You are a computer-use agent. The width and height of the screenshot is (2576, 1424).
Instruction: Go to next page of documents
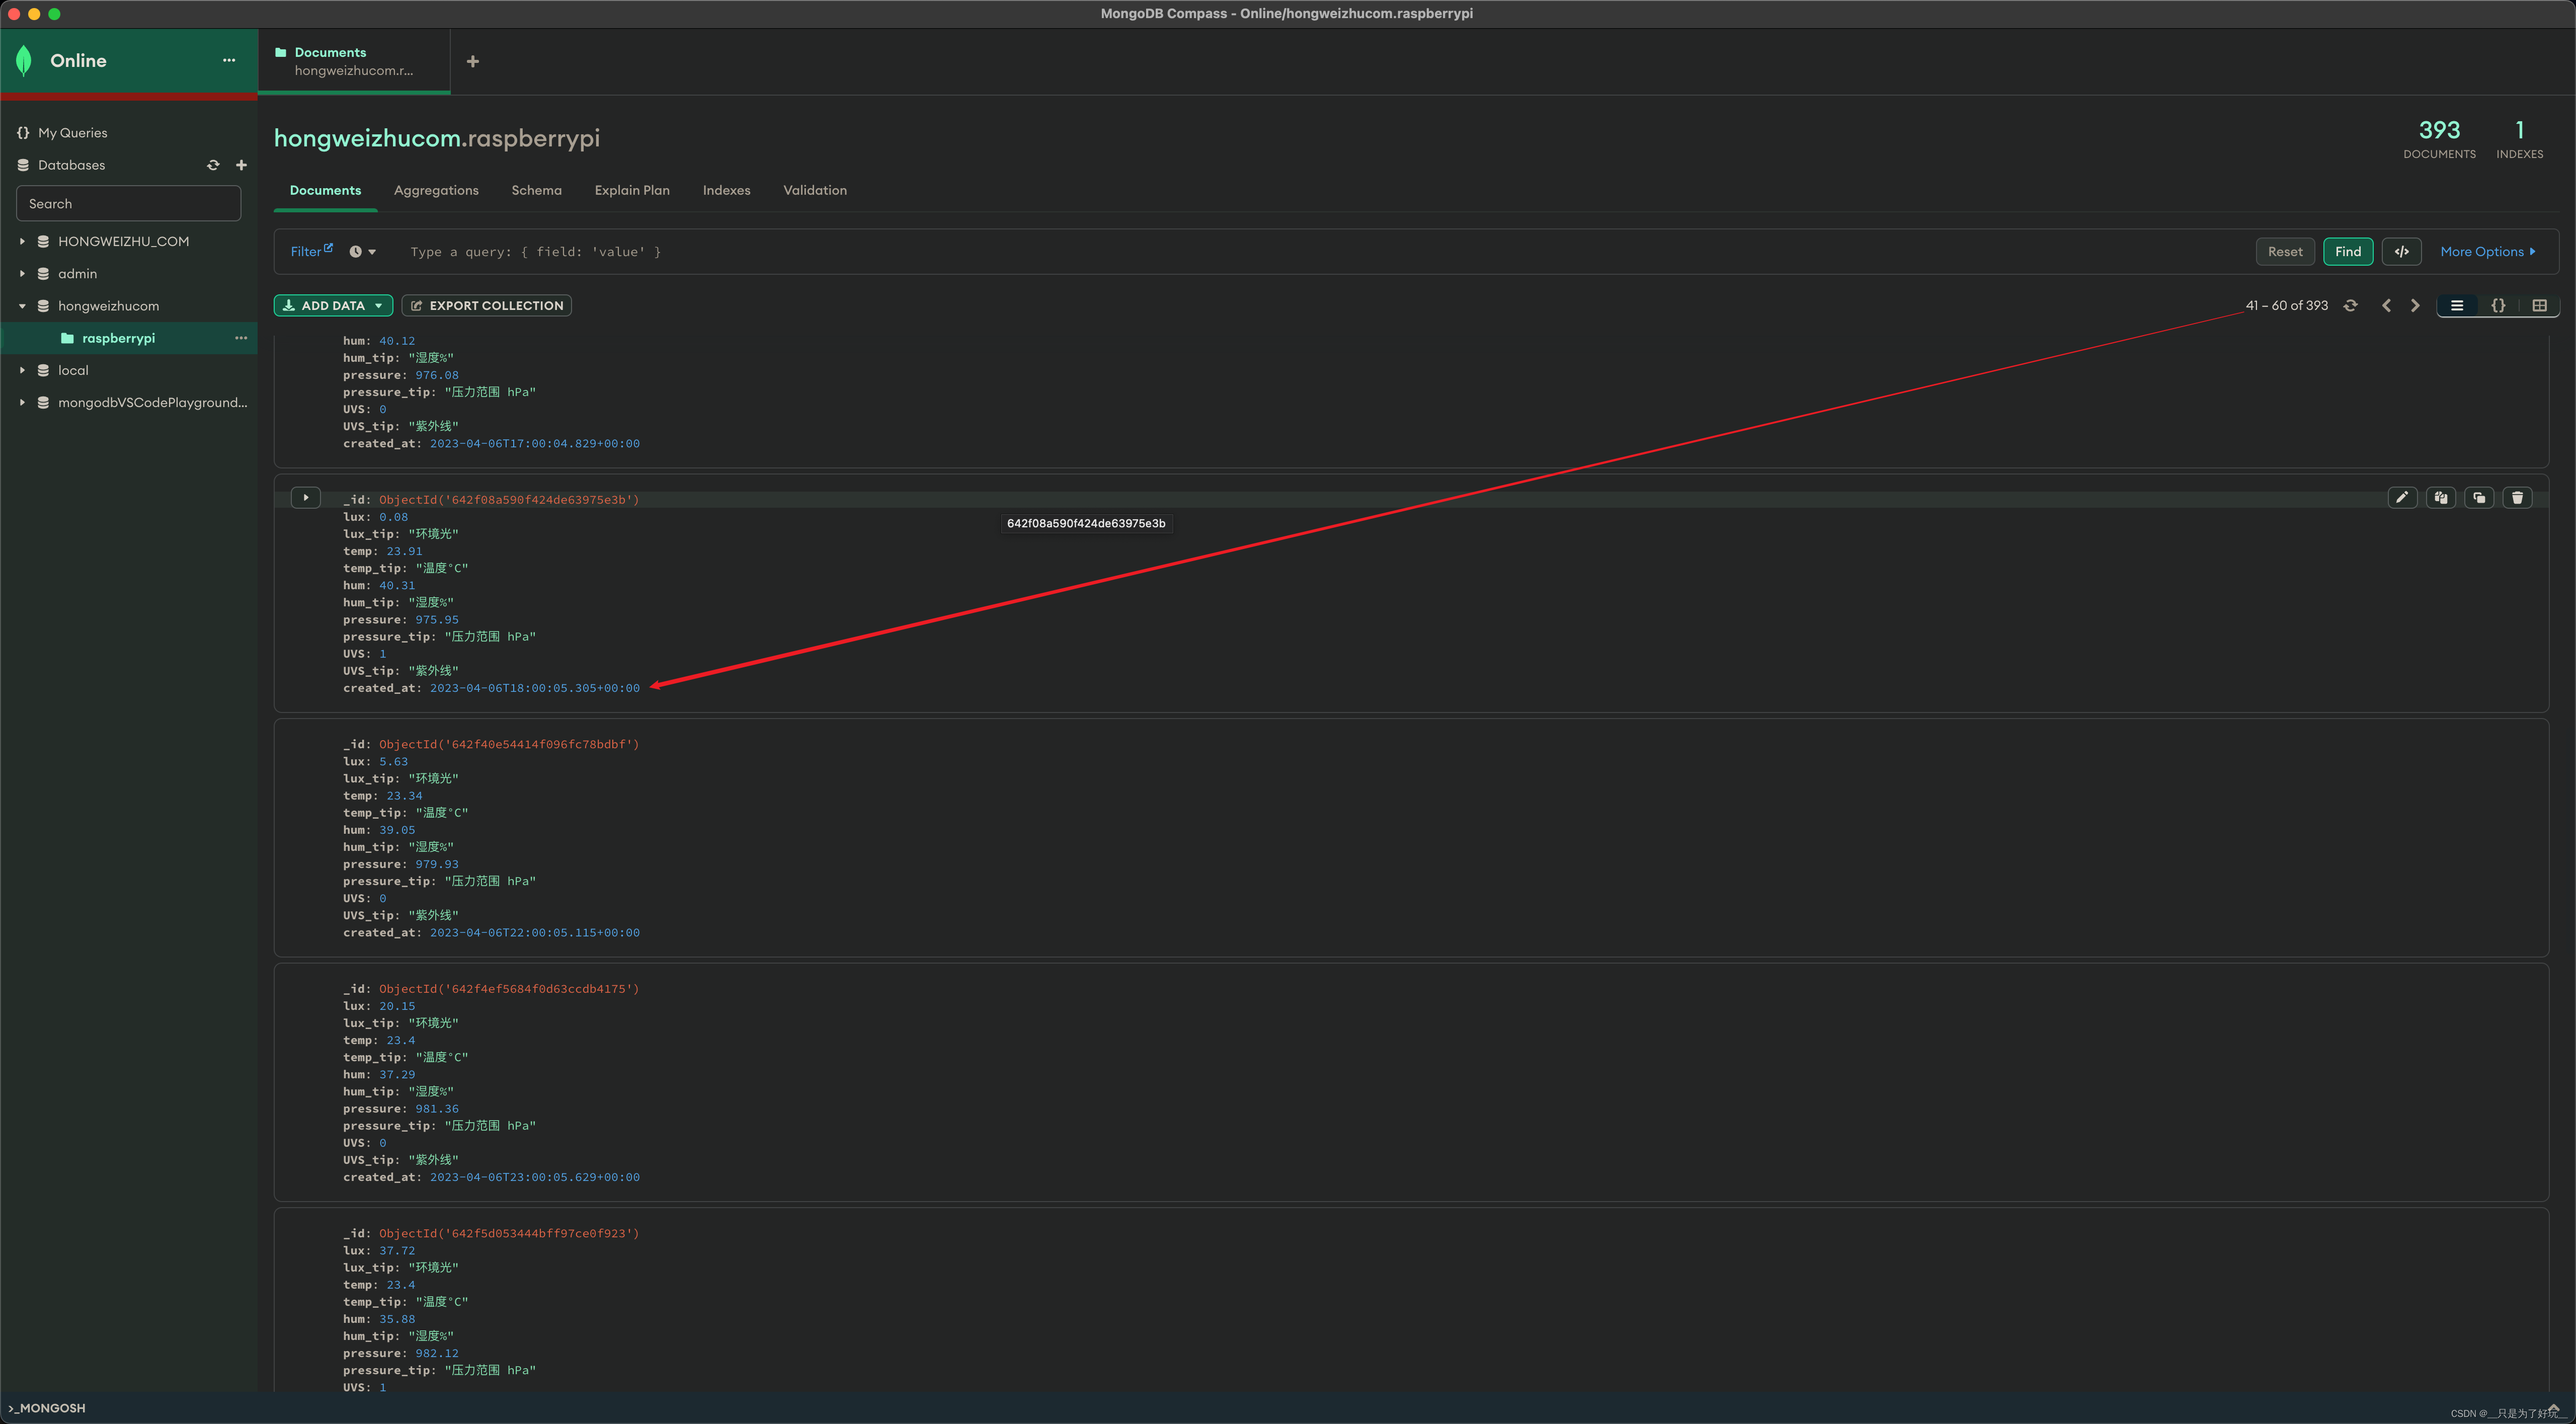click(x=2415, y=306)
